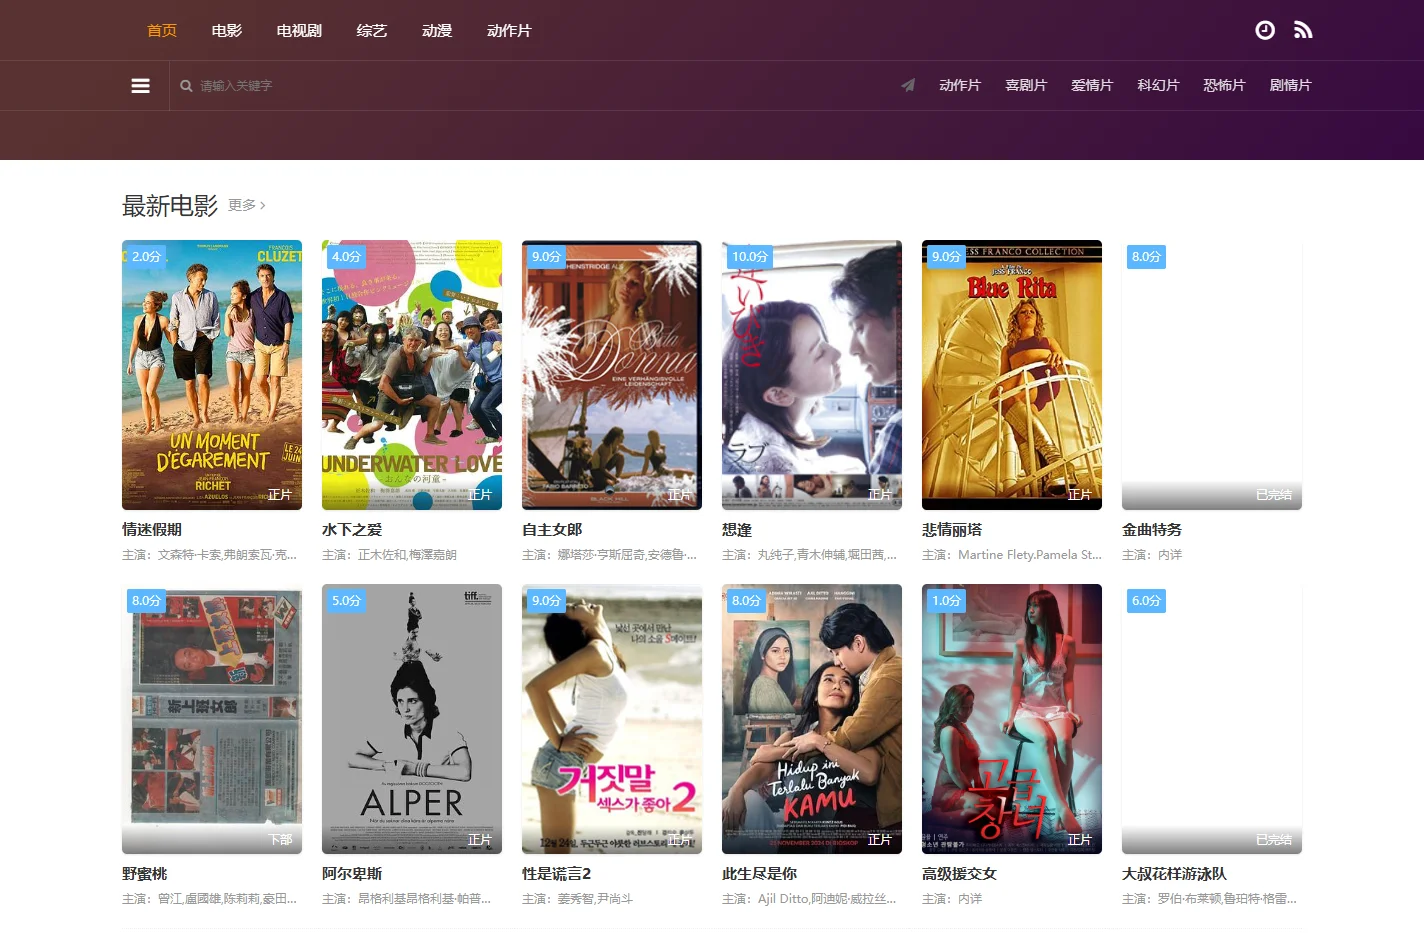Click the 大叔花样游泳队 title link
1424x933 pixels.
pyautogui.click(x=1174, y=874)
